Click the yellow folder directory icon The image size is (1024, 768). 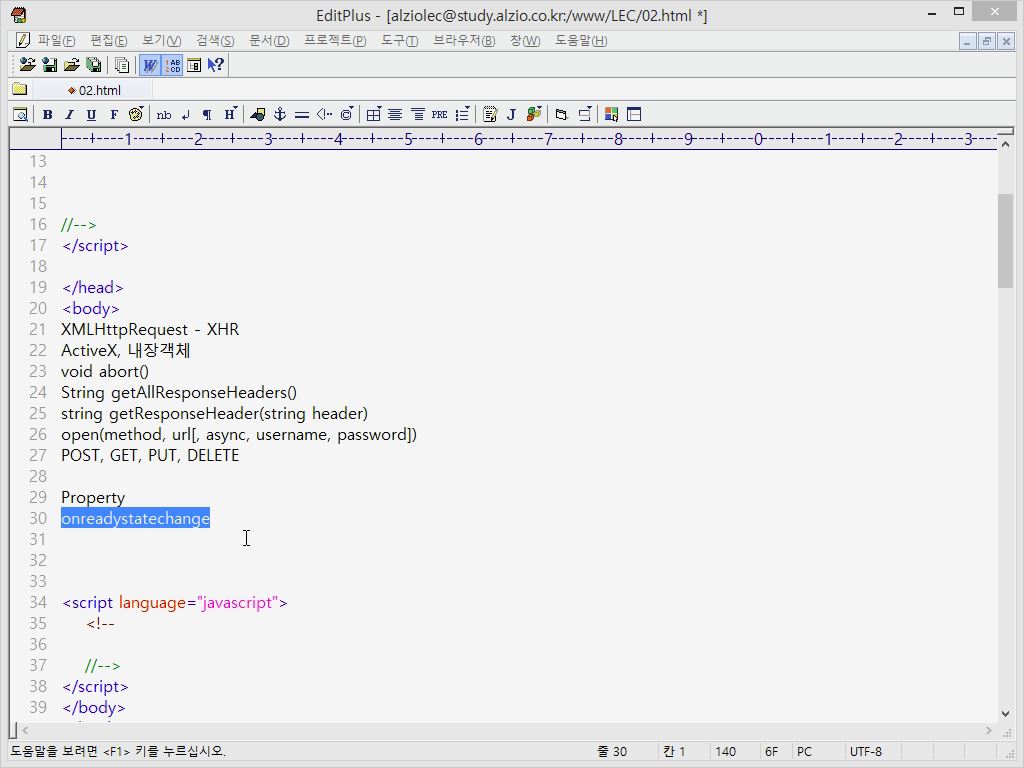(x=20, y=89)
